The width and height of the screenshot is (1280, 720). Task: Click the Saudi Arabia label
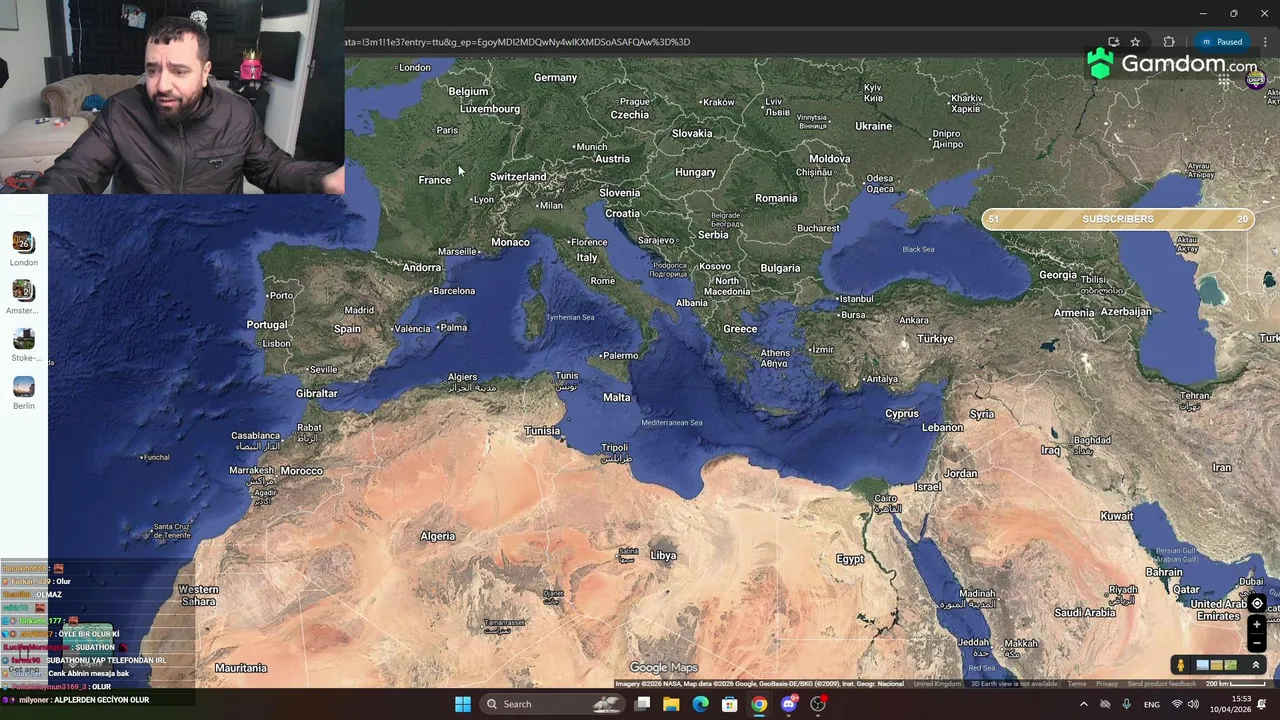tap(1085, 612)
